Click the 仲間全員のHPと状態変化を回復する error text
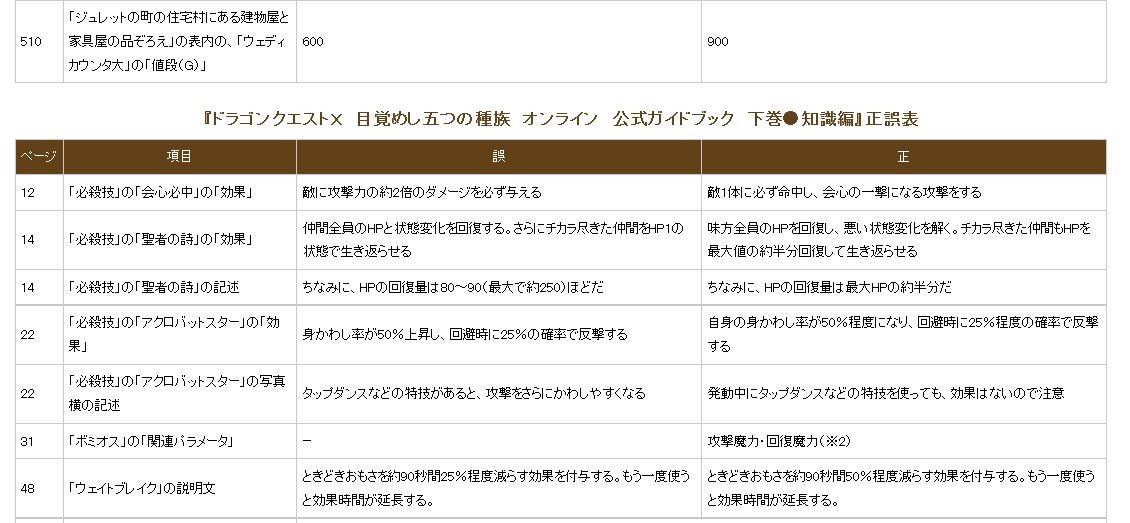1130x523 pixels. [x=492, y=240]
